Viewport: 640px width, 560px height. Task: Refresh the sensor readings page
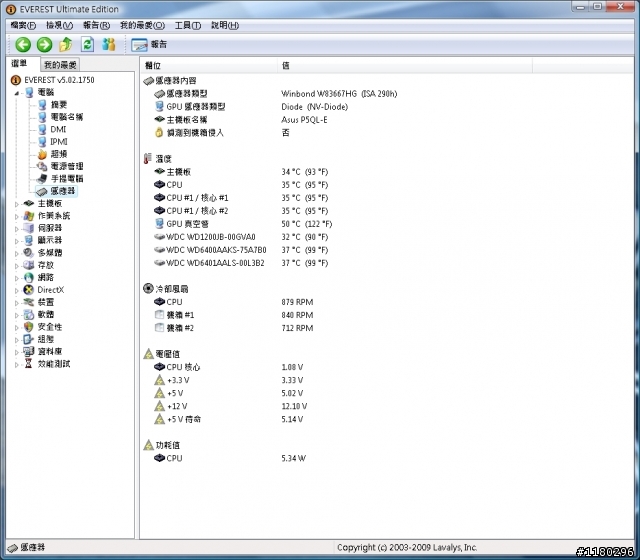tap(87, 44)
